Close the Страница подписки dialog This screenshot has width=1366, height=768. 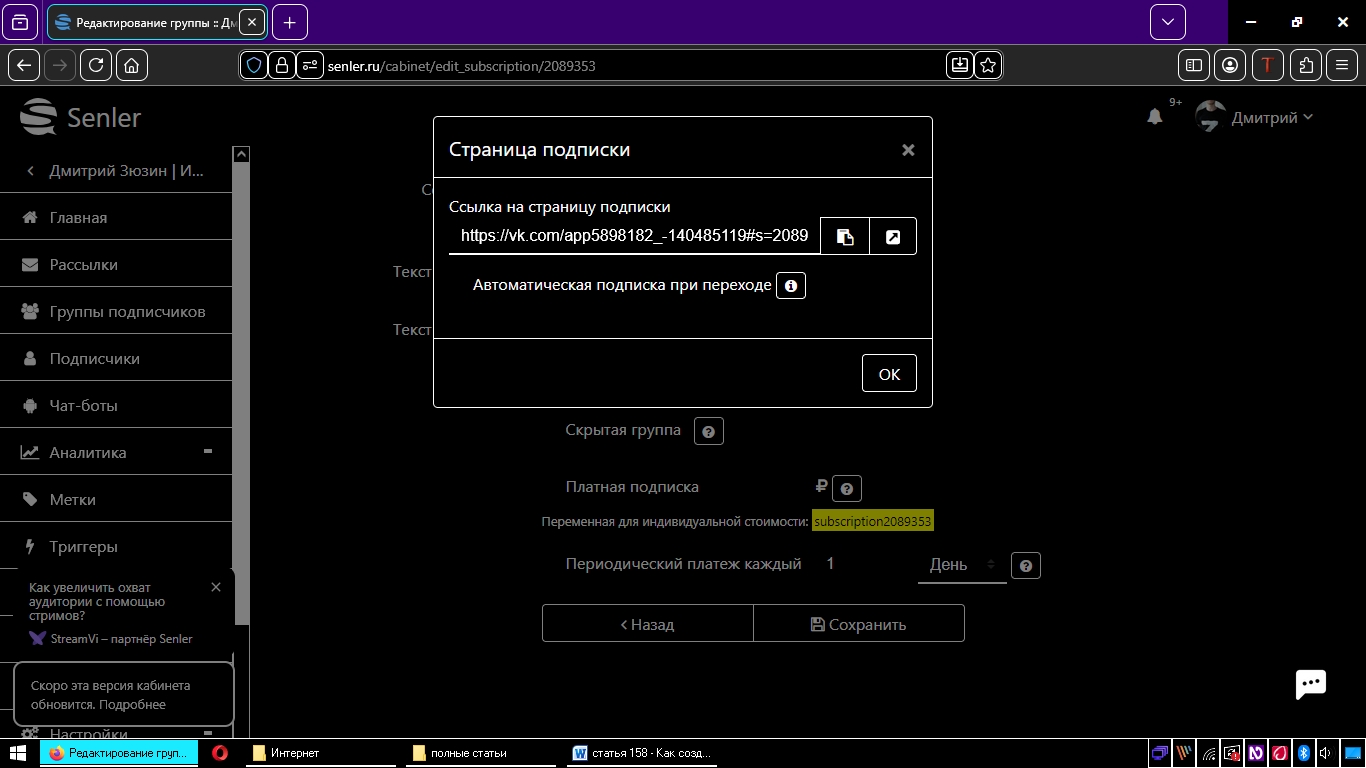tap(908, 150)
